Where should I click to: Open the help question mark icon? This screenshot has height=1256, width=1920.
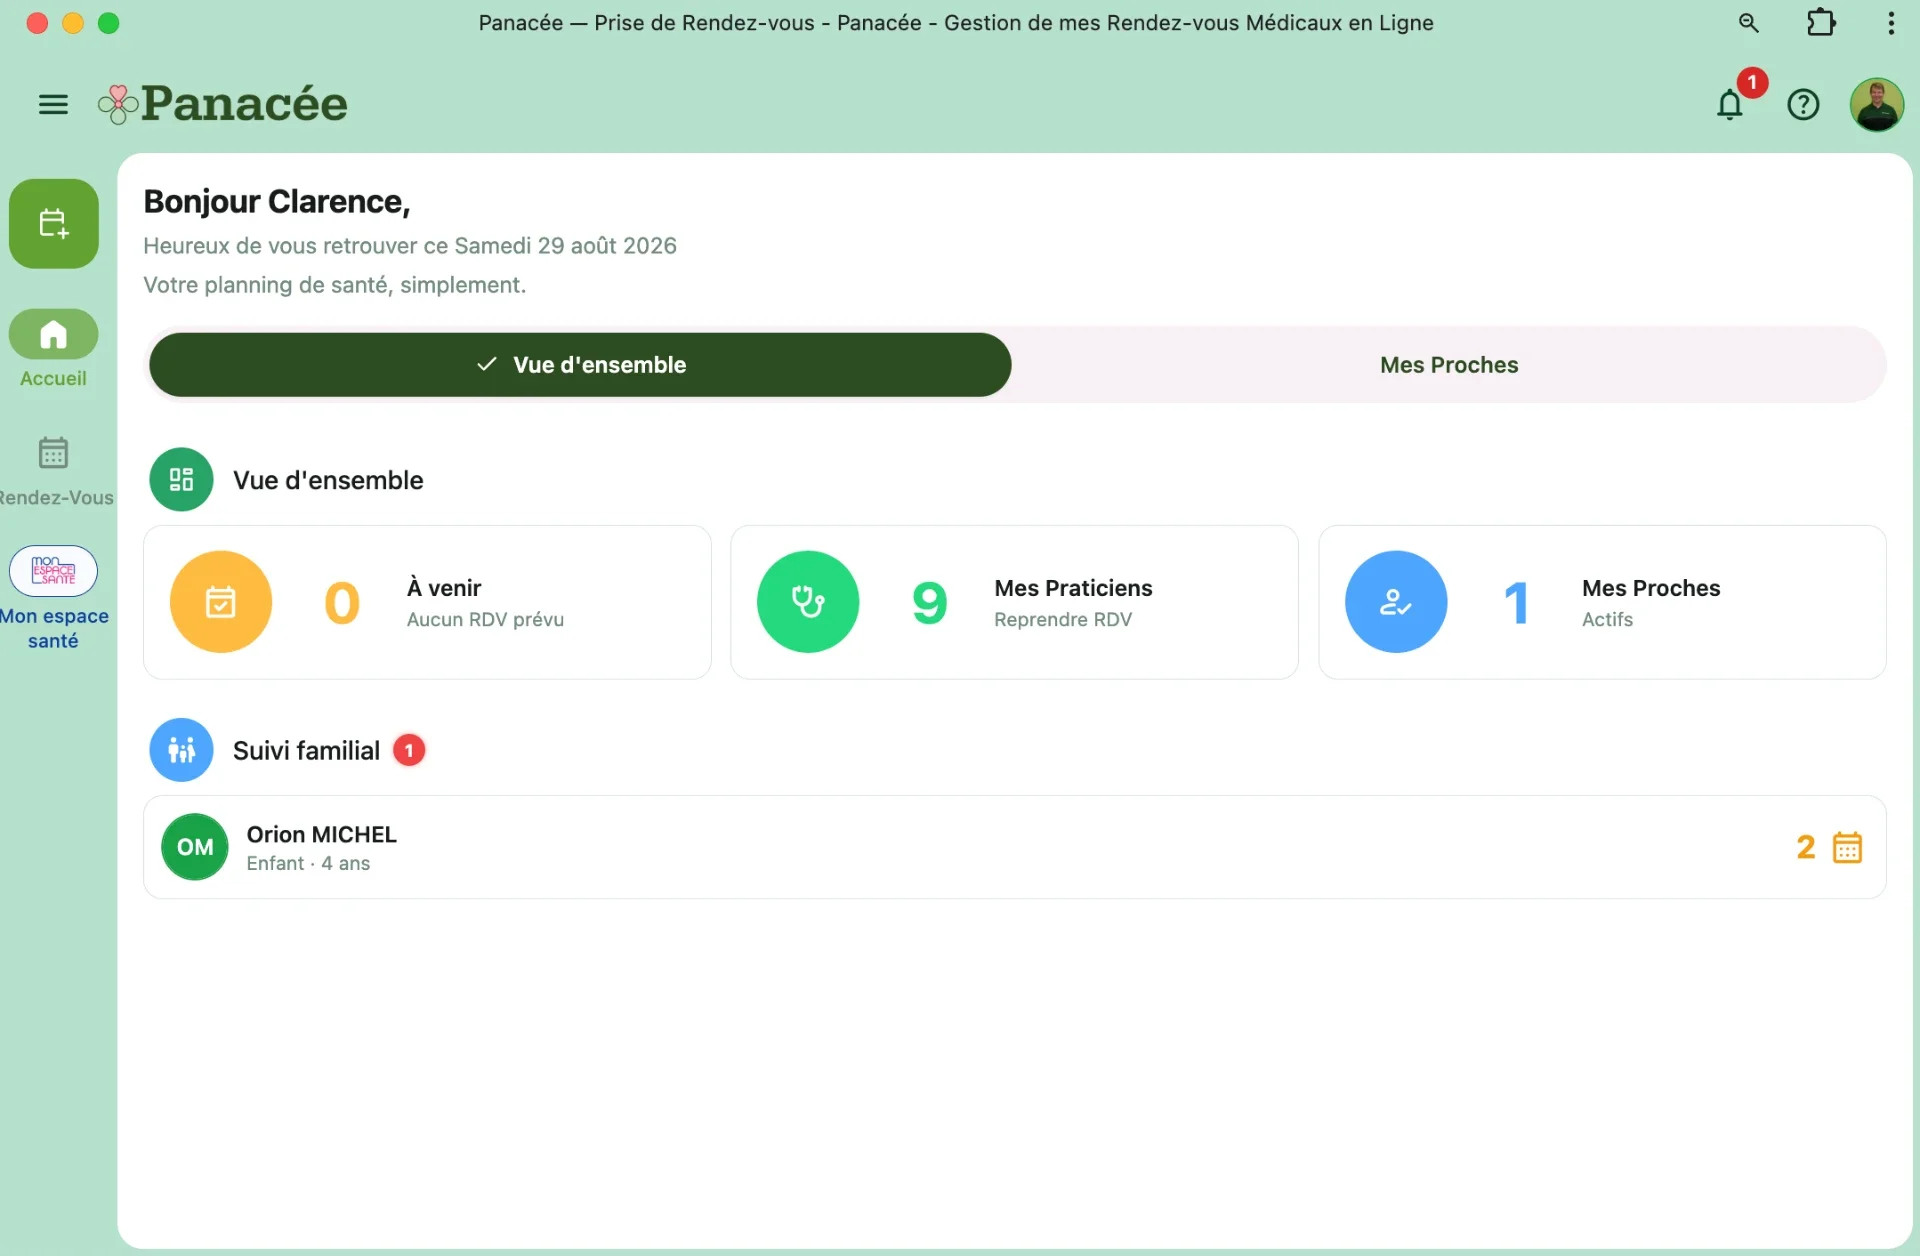click(1803, 104)
